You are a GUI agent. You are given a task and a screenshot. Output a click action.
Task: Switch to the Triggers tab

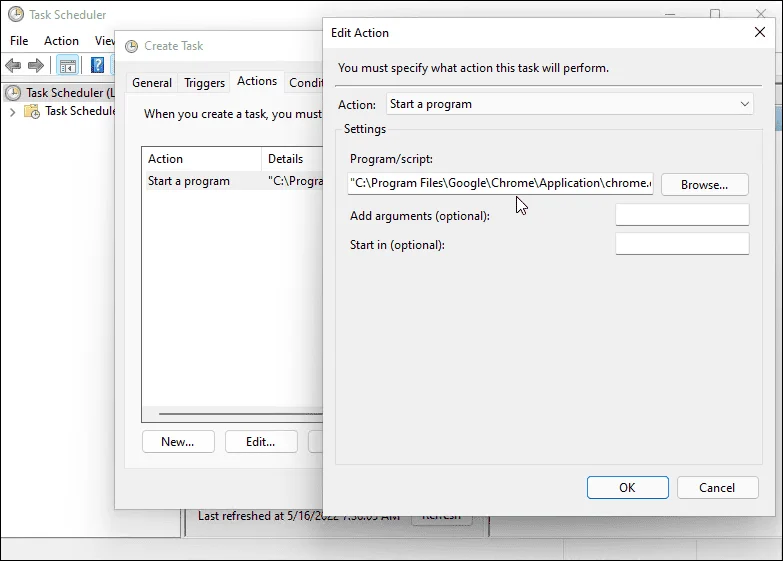204,82
